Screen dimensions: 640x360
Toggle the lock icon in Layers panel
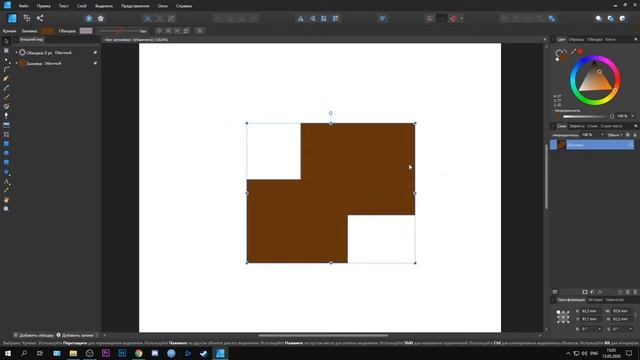[x=635, y=135]
